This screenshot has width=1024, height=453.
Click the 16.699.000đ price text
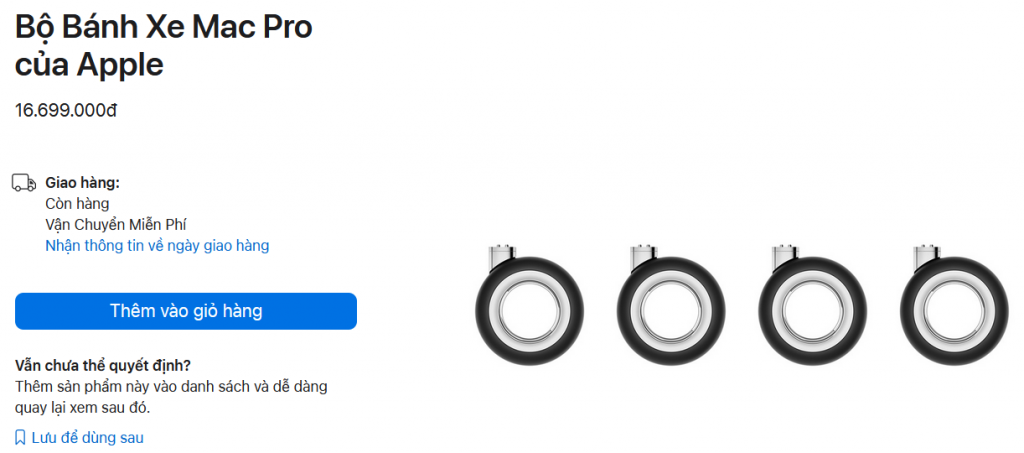coord(66,110)
